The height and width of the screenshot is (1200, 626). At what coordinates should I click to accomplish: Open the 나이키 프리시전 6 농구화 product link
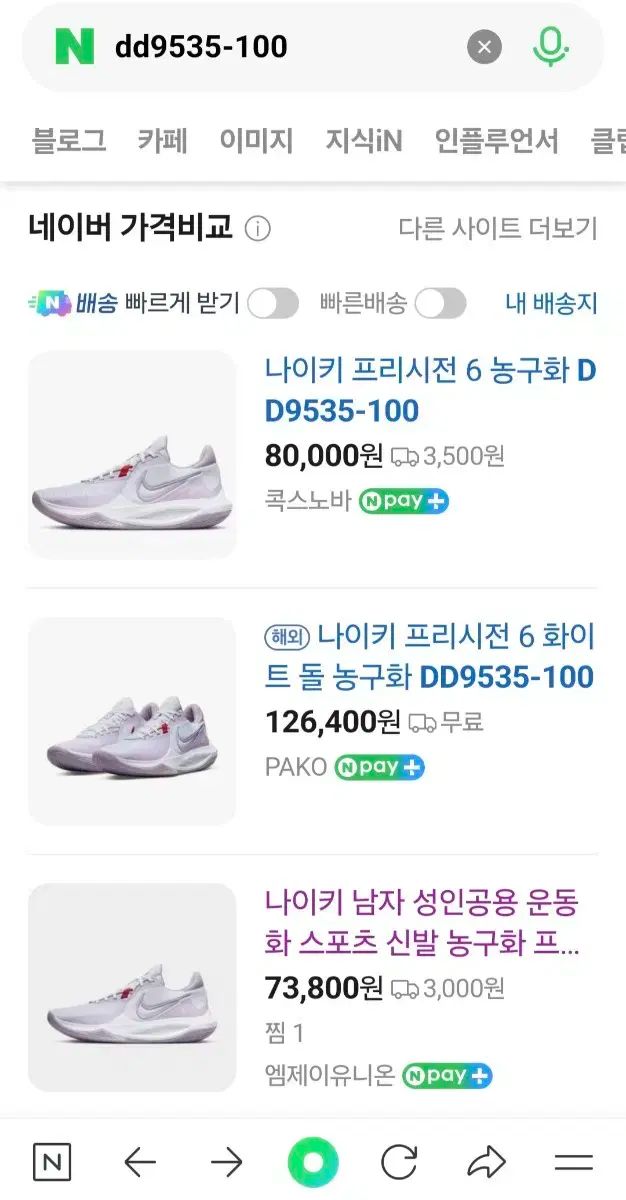coord(428,390)
